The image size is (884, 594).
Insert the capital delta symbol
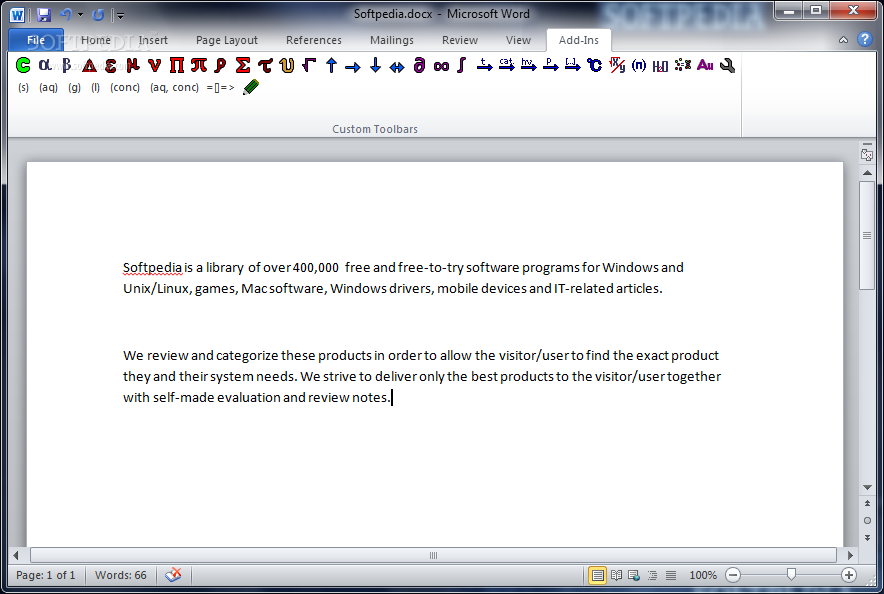click(89, 65)
